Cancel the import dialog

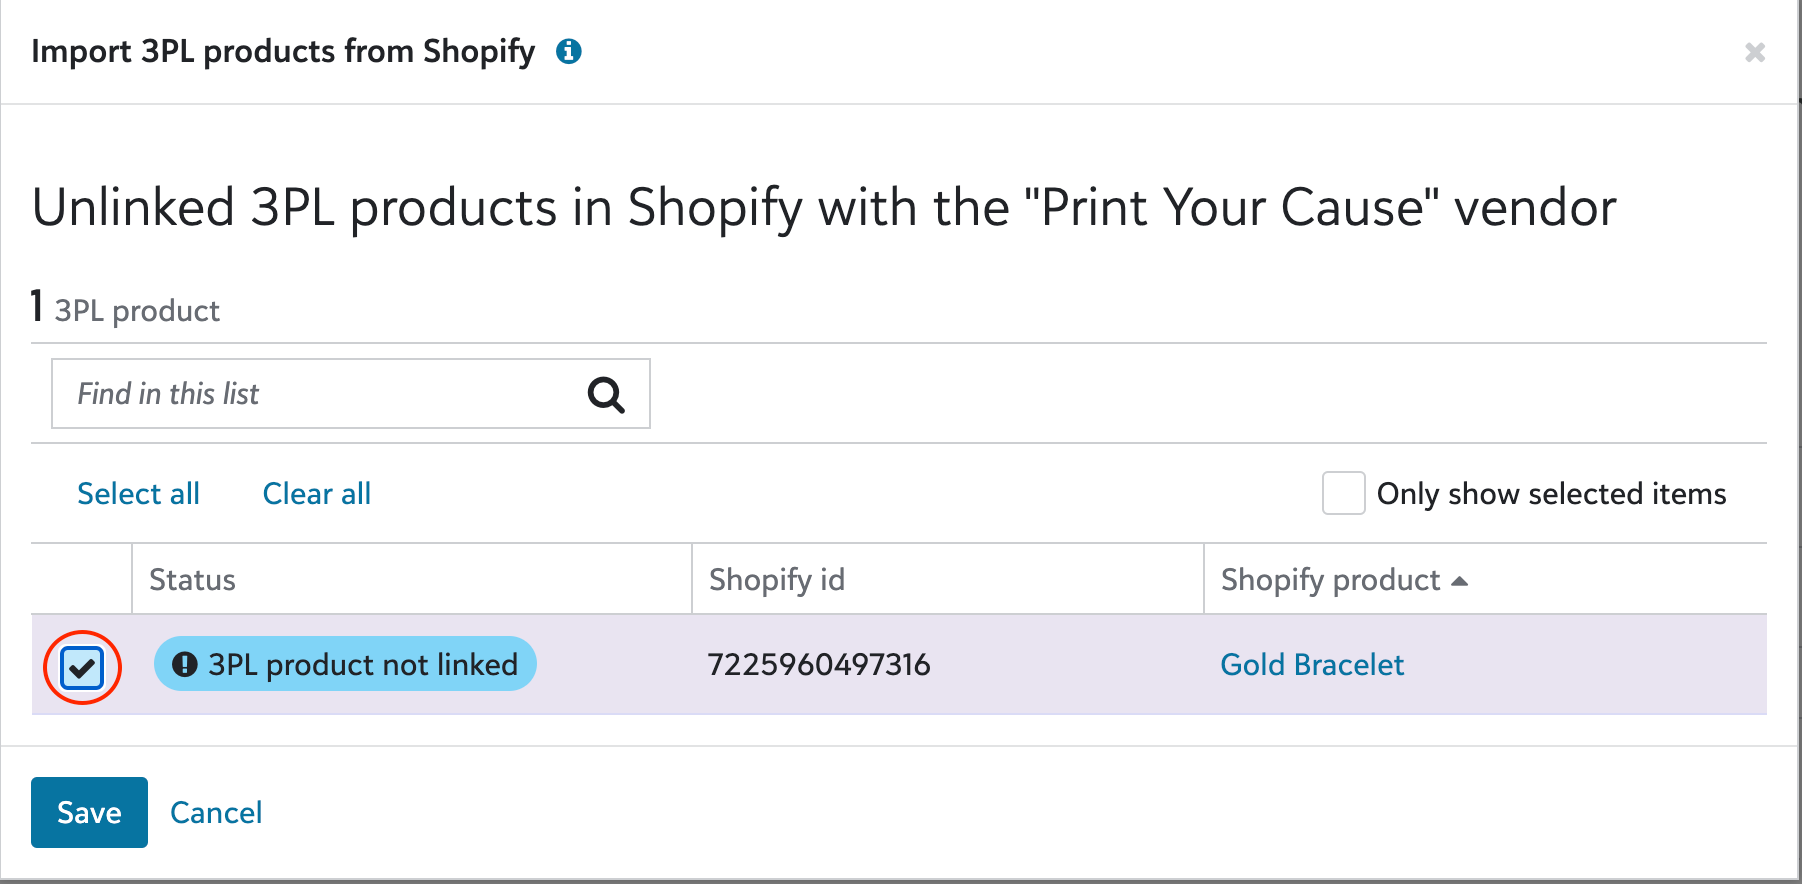click(x=216, y=812)
